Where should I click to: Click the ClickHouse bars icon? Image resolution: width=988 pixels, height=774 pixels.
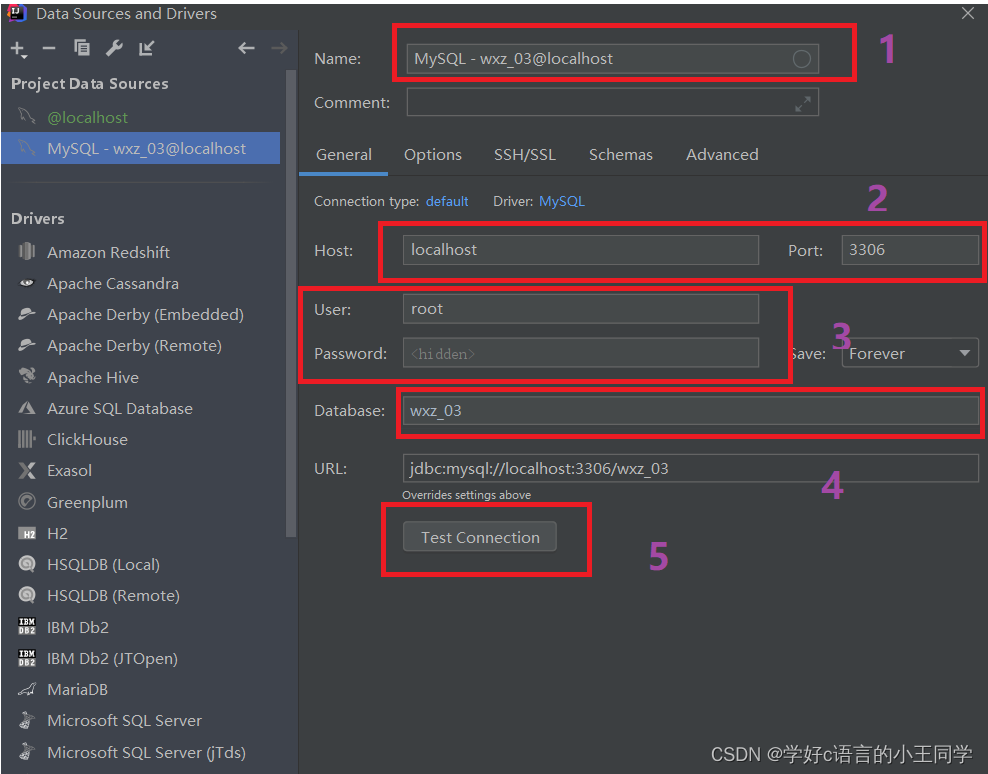pyautogui.click(x=26, y=439)
